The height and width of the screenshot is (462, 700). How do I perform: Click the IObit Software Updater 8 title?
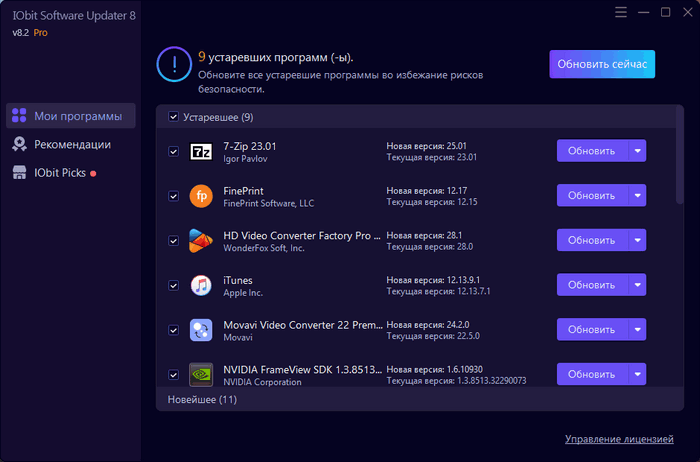74,16
